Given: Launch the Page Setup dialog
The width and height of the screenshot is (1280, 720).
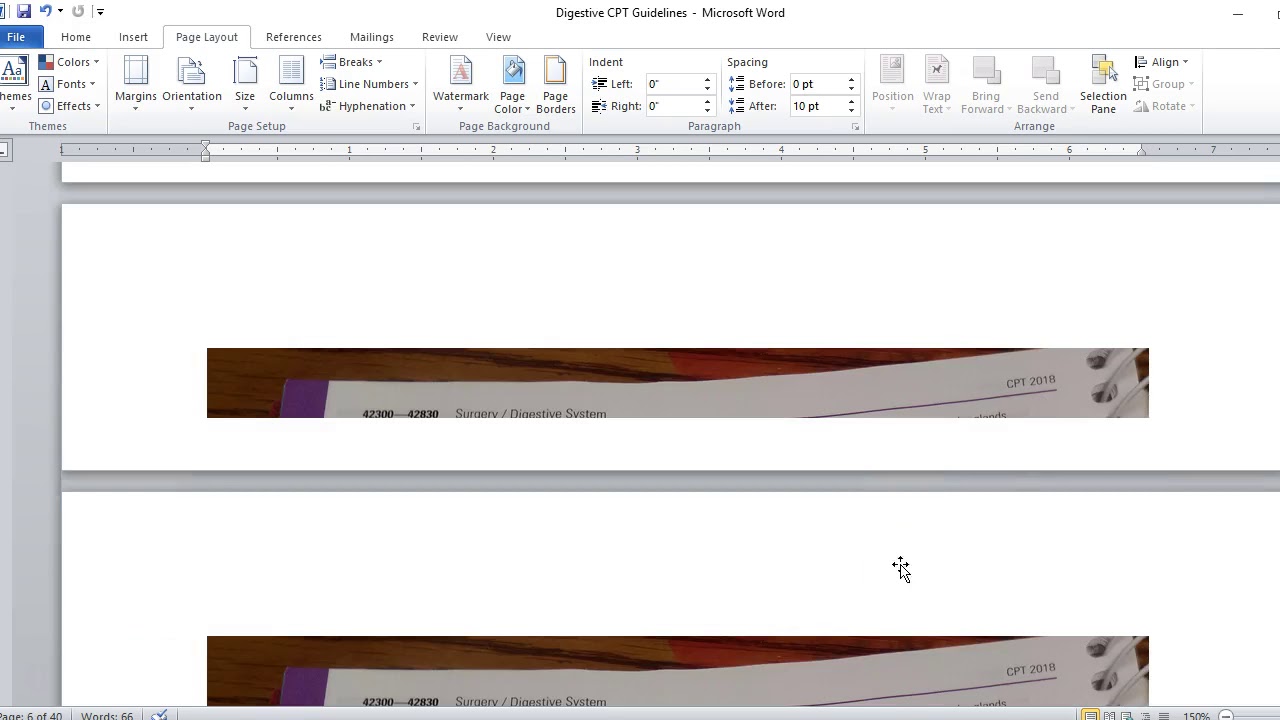Looking at the screenshot, I should pyautogui.click(x=417, y=127).
